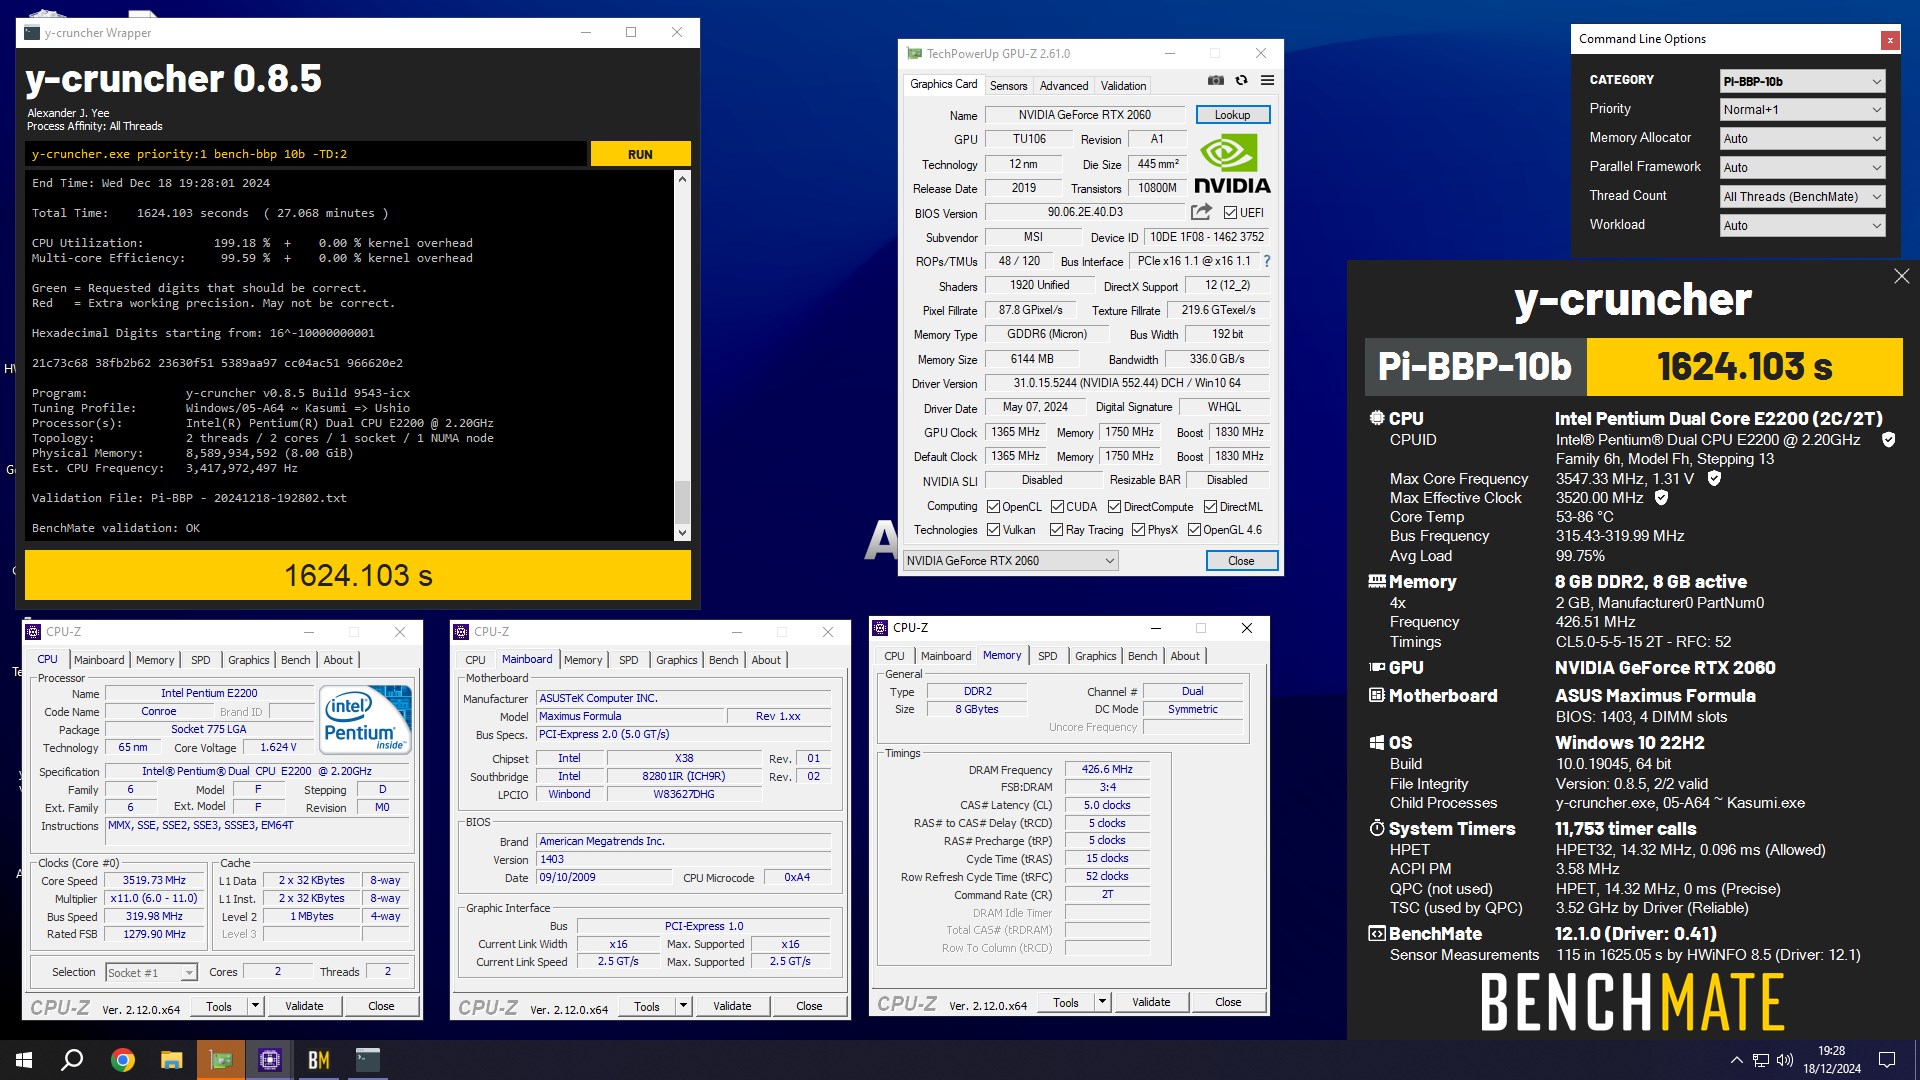The height and width of the screenshot is (1080, 1920).
Task: Click the Bus Interface question mark icon
Action: point(1266,261)
